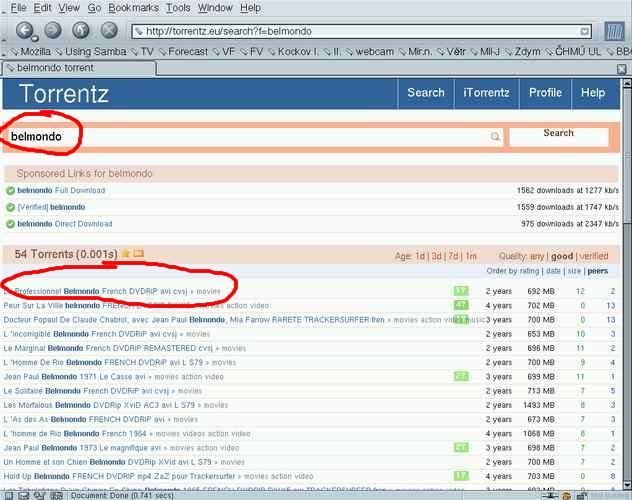Close tab with the tab bar X icon
632x500 pixels.
click(x=622, y=69)
